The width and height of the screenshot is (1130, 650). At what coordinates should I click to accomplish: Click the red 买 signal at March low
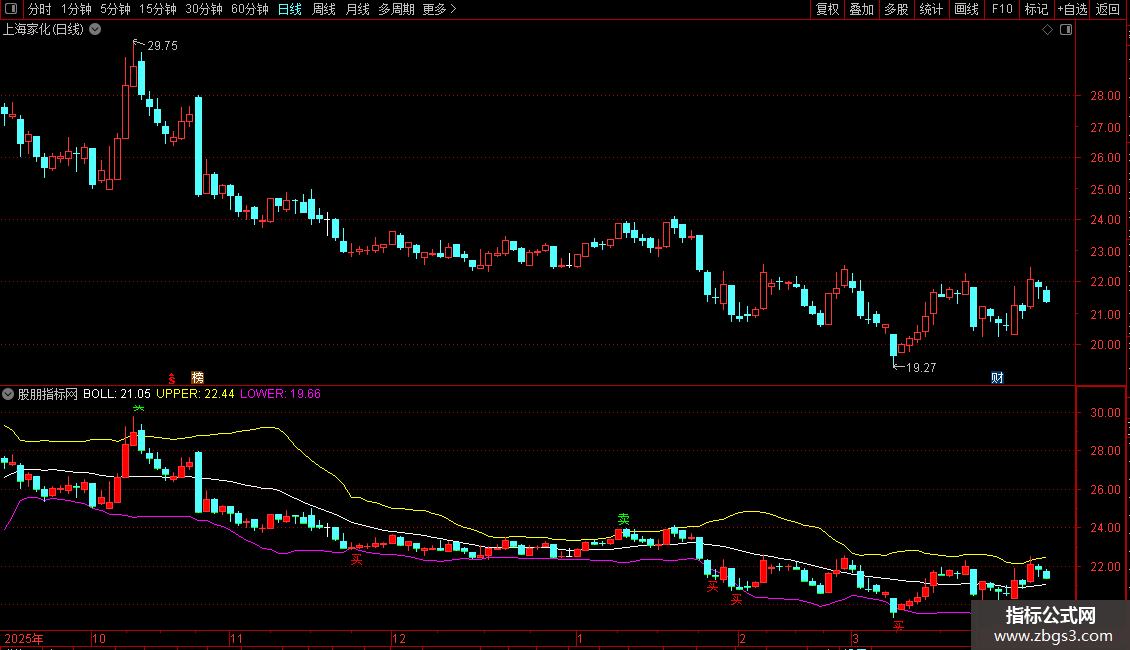click(898, 626)
